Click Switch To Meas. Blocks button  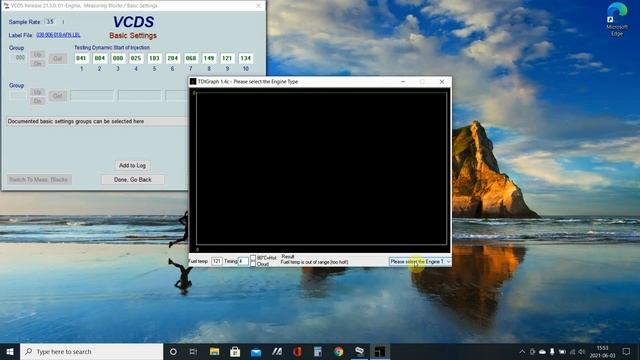tap(39, 180)
